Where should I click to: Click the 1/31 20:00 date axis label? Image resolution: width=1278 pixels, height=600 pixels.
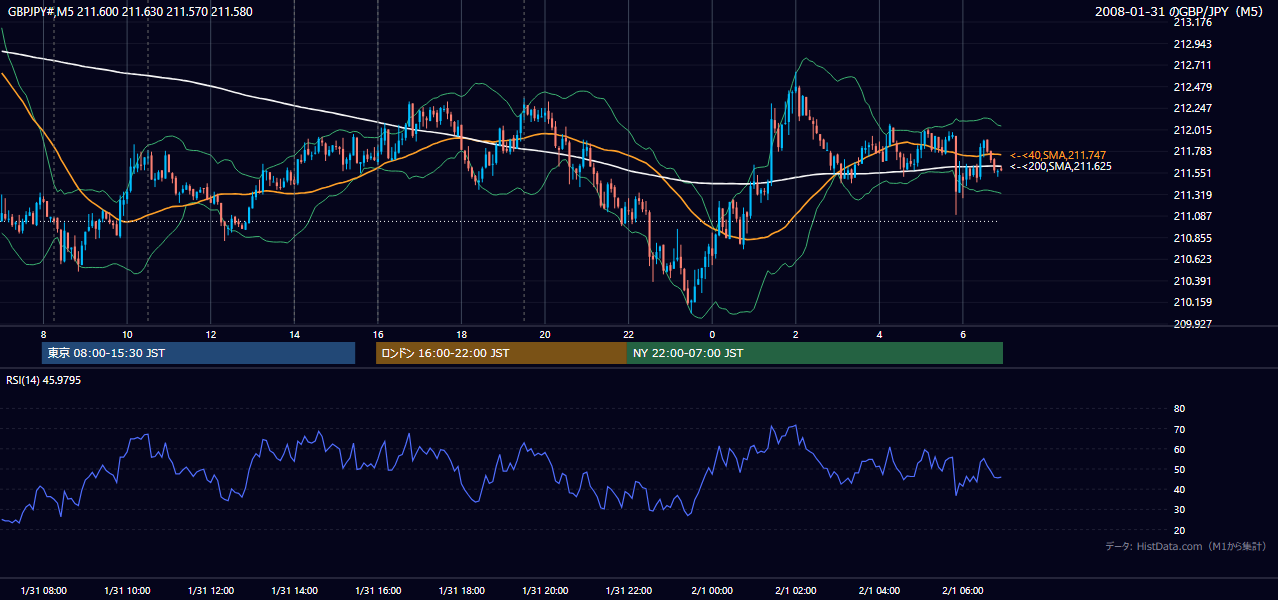tap(545, 591)
